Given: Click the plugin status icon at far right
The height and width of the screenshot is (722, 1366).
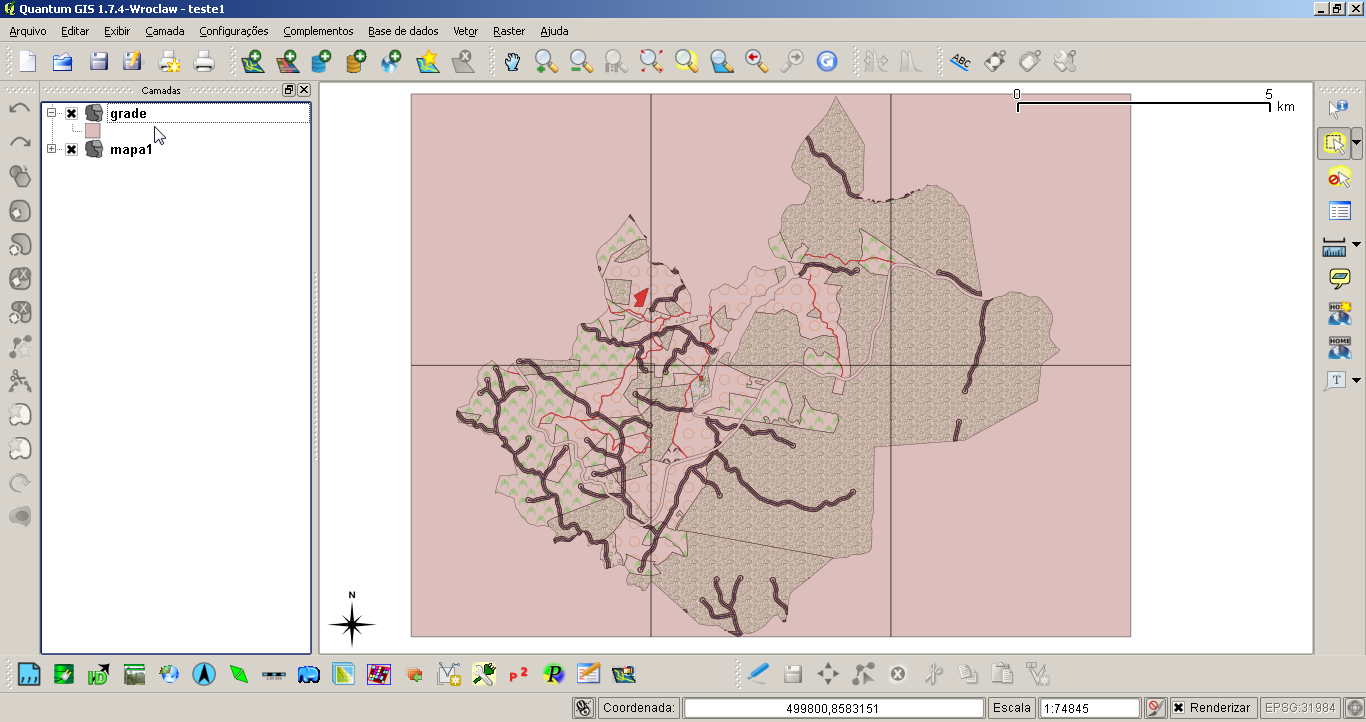Looking at the screenshot, I should 1353,708.
